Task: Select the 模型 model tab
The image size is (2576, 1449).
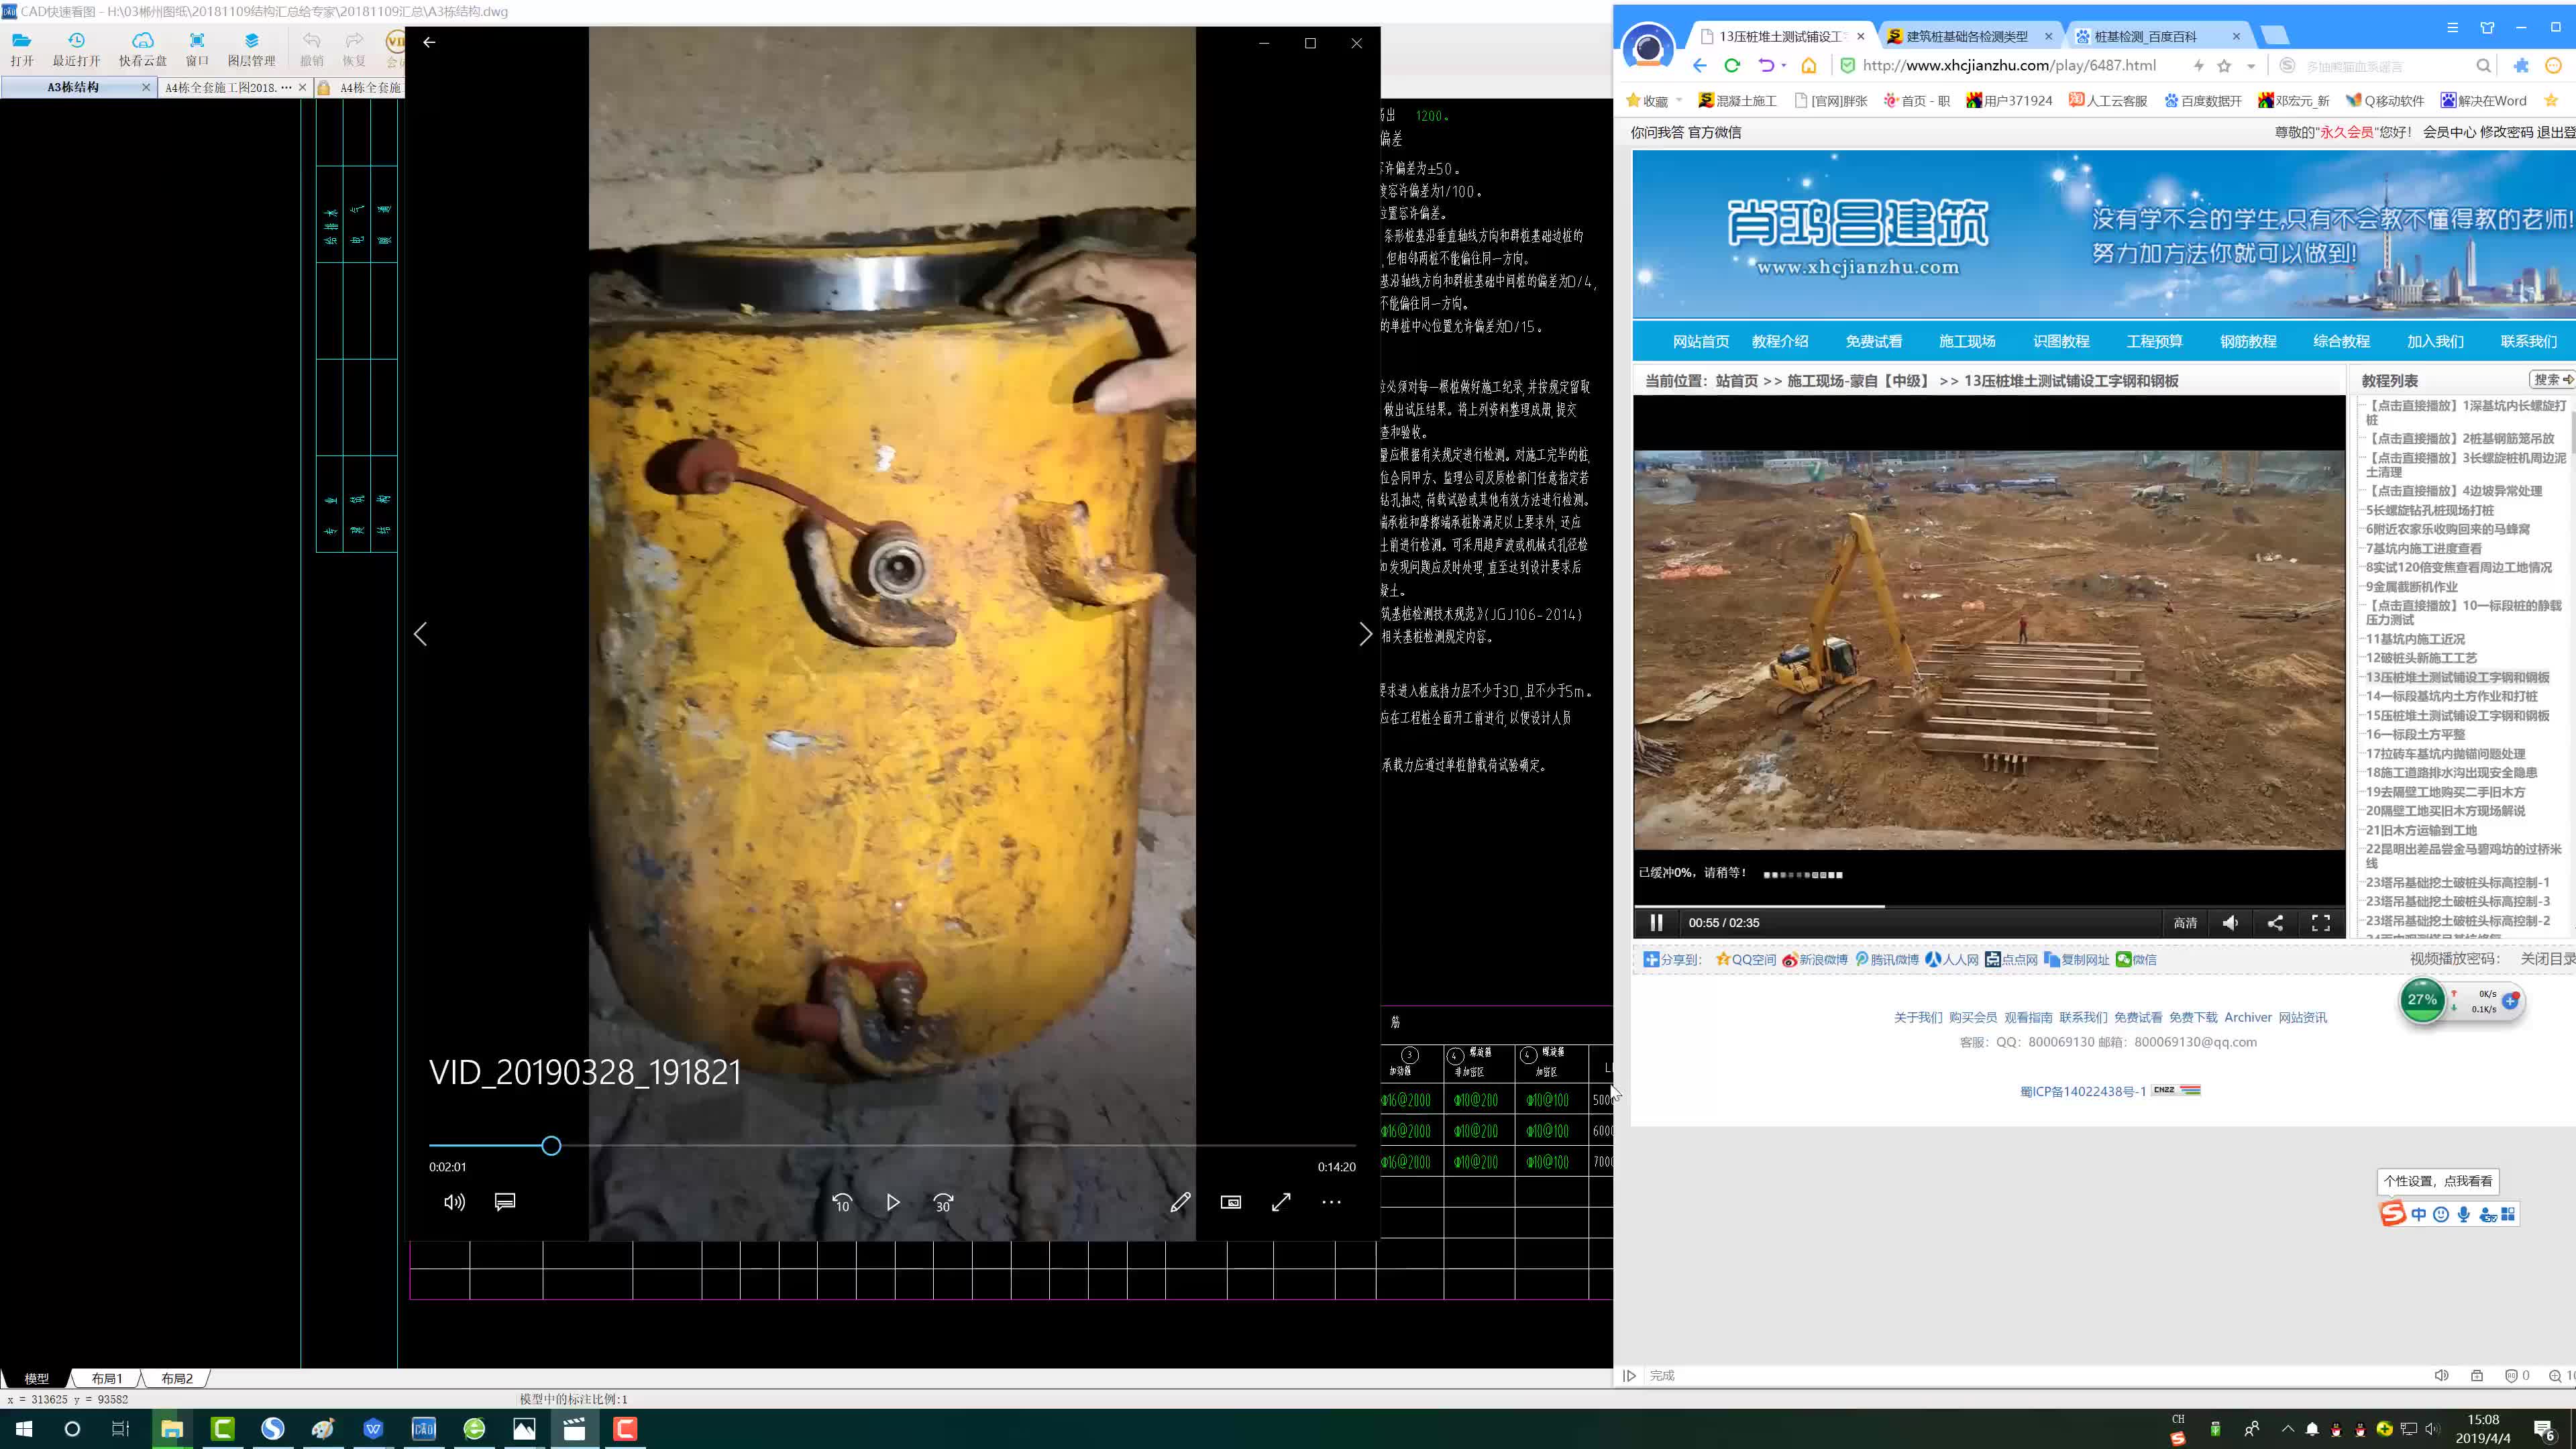Action: click(36, 1378)
